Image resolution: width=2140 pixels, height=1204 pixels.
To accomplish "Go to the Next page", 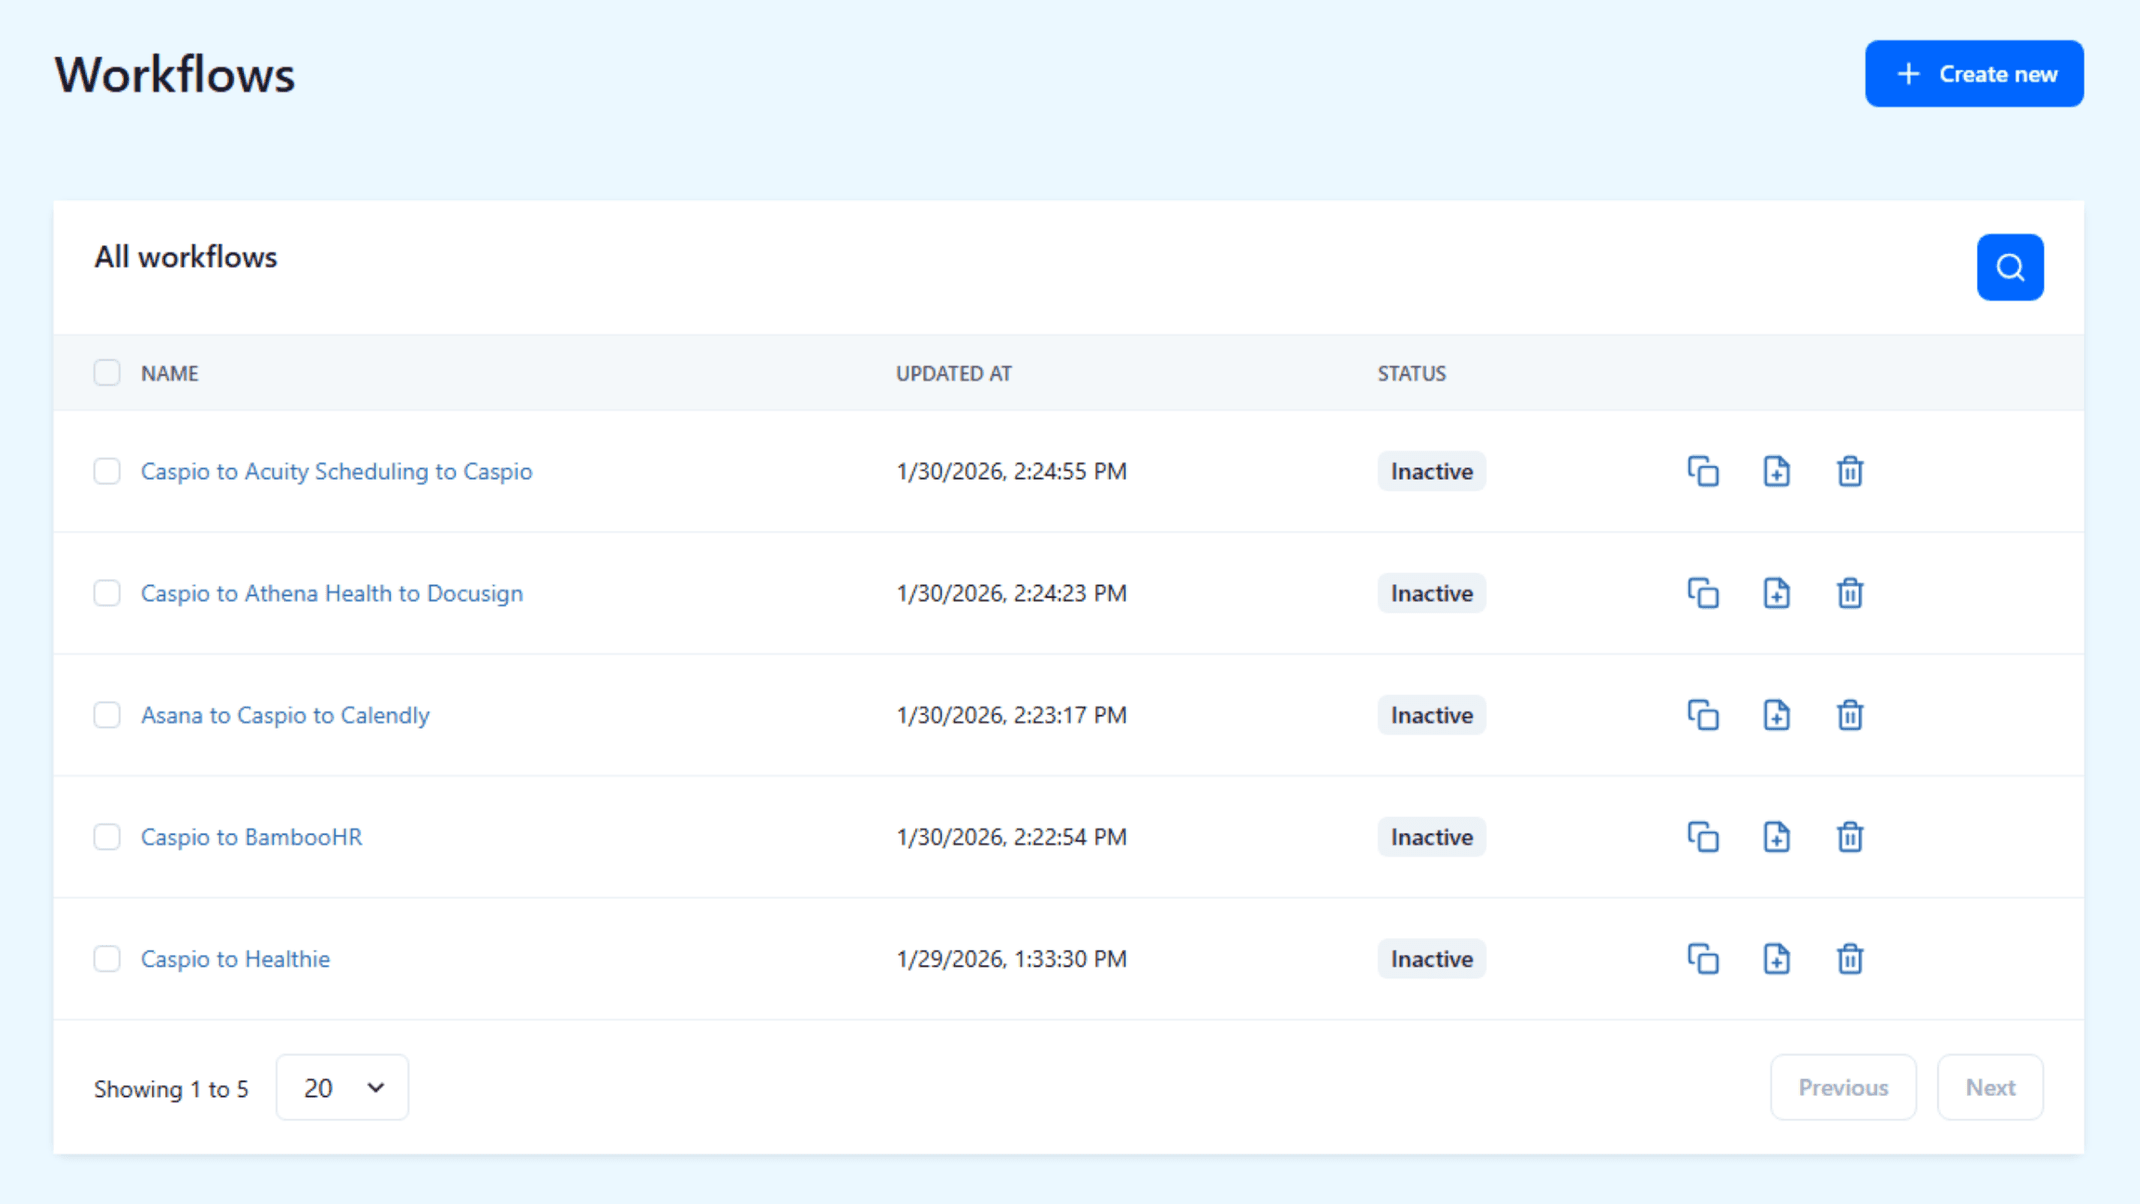I will (1990, 1087).
